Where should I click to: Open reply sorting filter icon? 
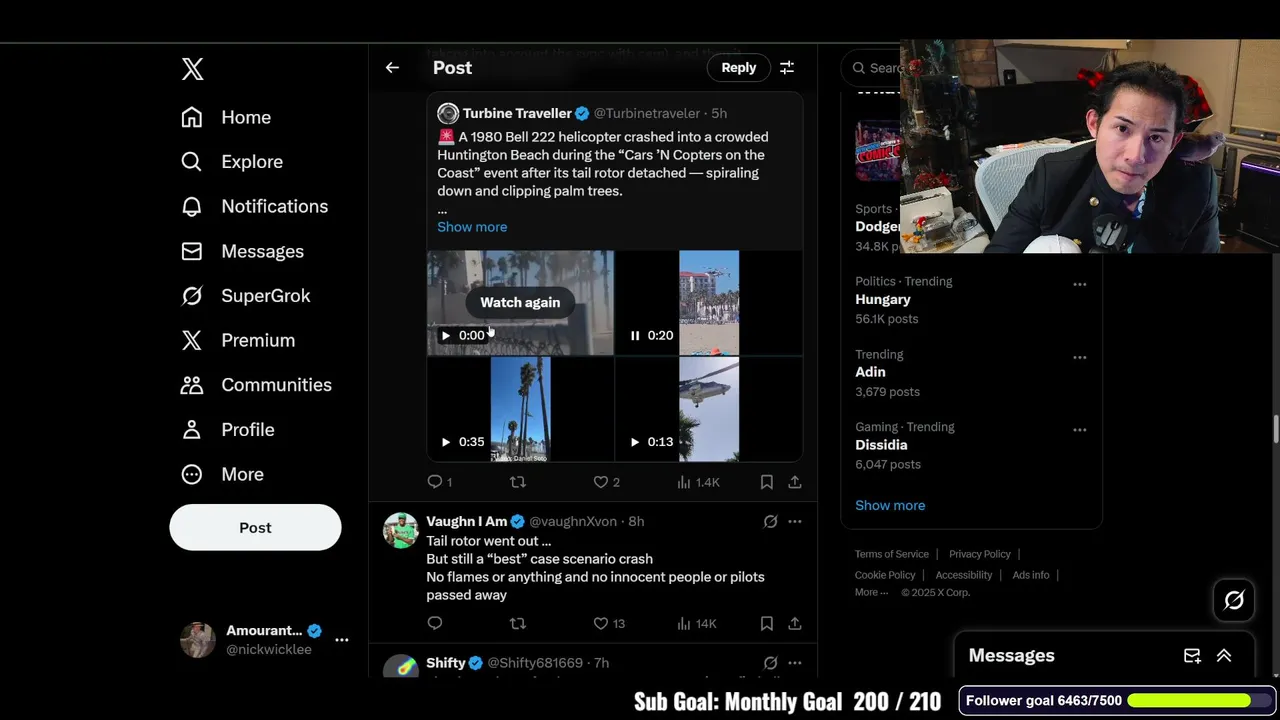coord(787,68)
